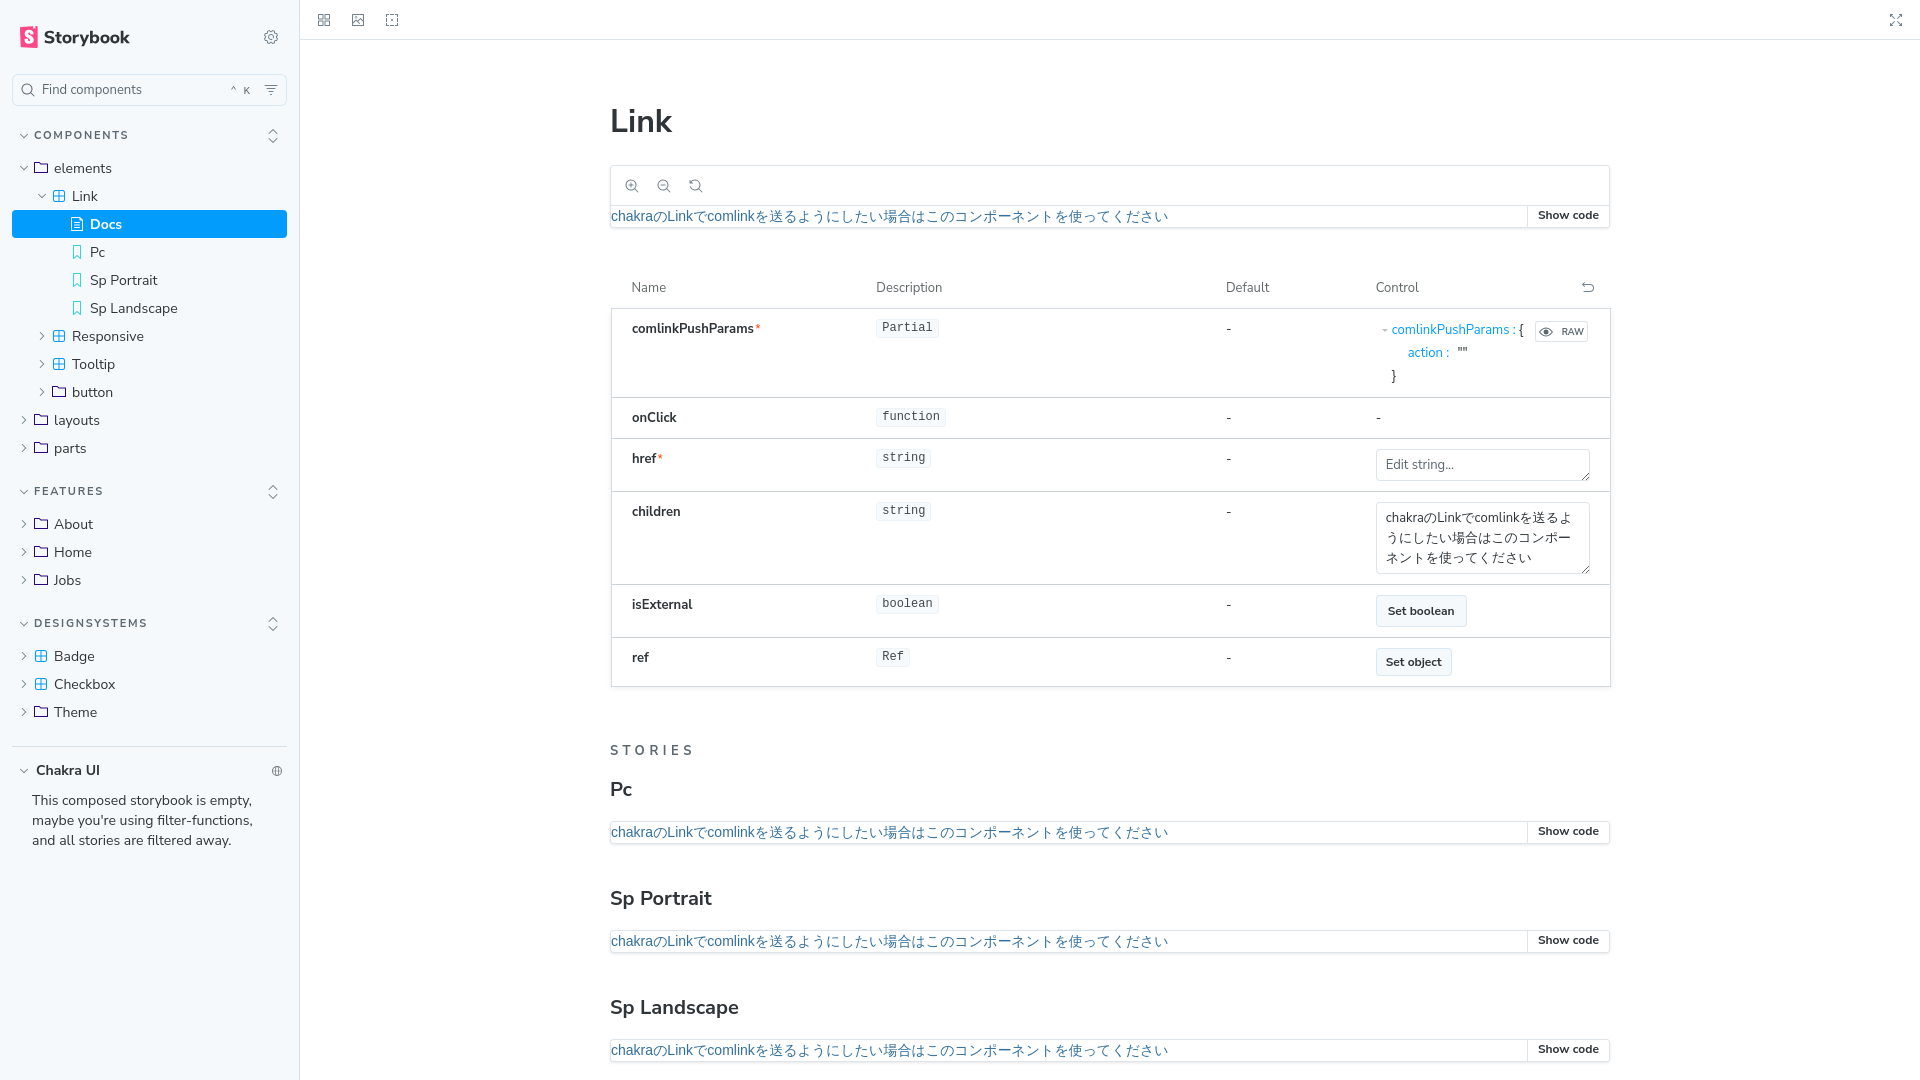The image size is (1920, 1080).
Task: Expand or collapse all COMPONENTS items
Action: (273, 136)
